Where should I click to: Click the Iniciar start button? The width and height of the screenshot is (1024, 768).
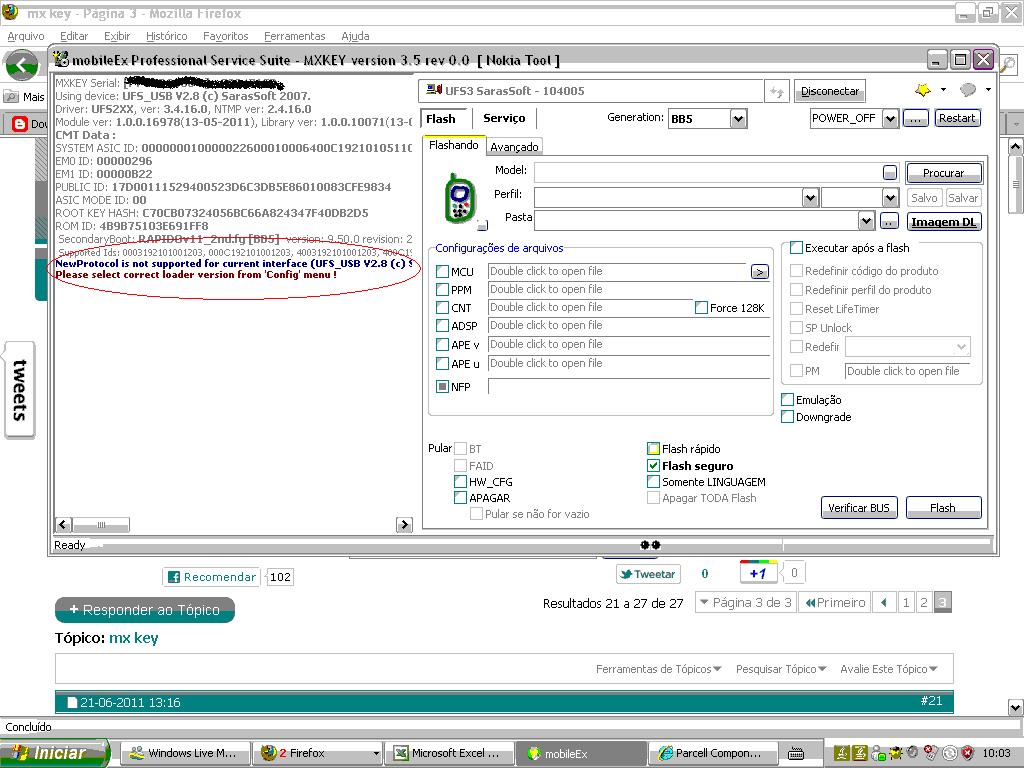(x=55, y=753)
